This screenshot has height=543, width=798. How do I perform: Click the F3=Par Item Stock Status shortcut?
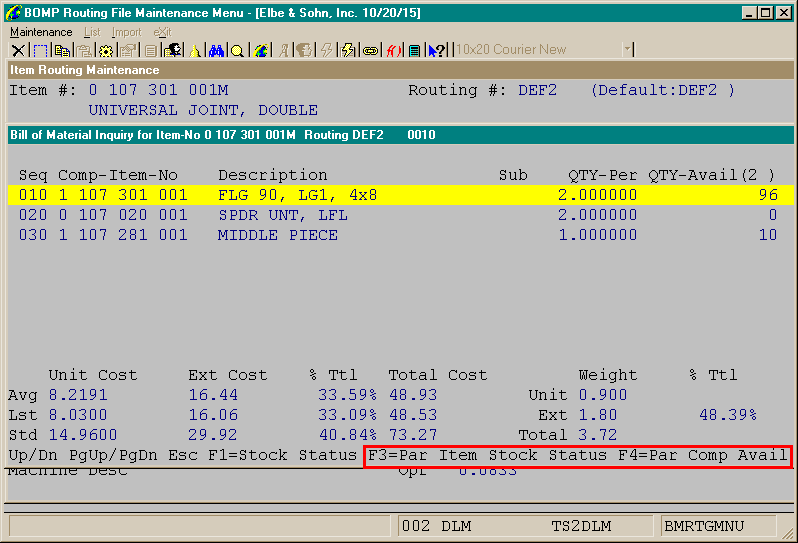(487, 455)
